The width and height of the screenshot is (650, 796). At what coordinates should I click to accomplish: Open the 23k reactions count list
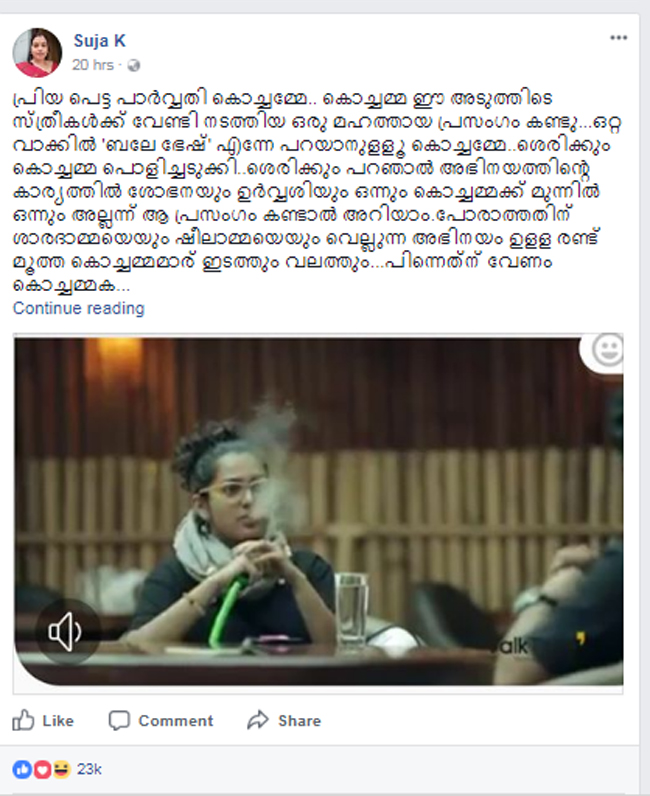pos(89,770)
